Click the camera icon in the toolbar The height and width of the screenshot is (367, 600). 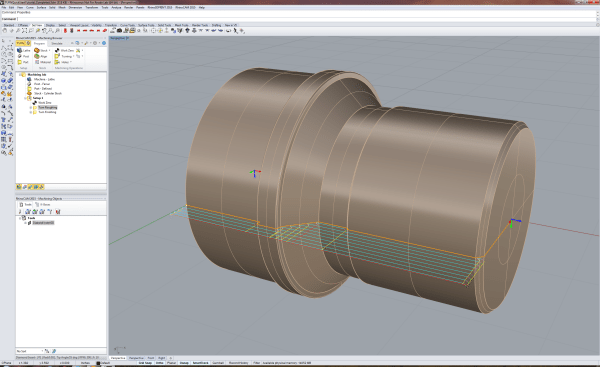point(119,31)
